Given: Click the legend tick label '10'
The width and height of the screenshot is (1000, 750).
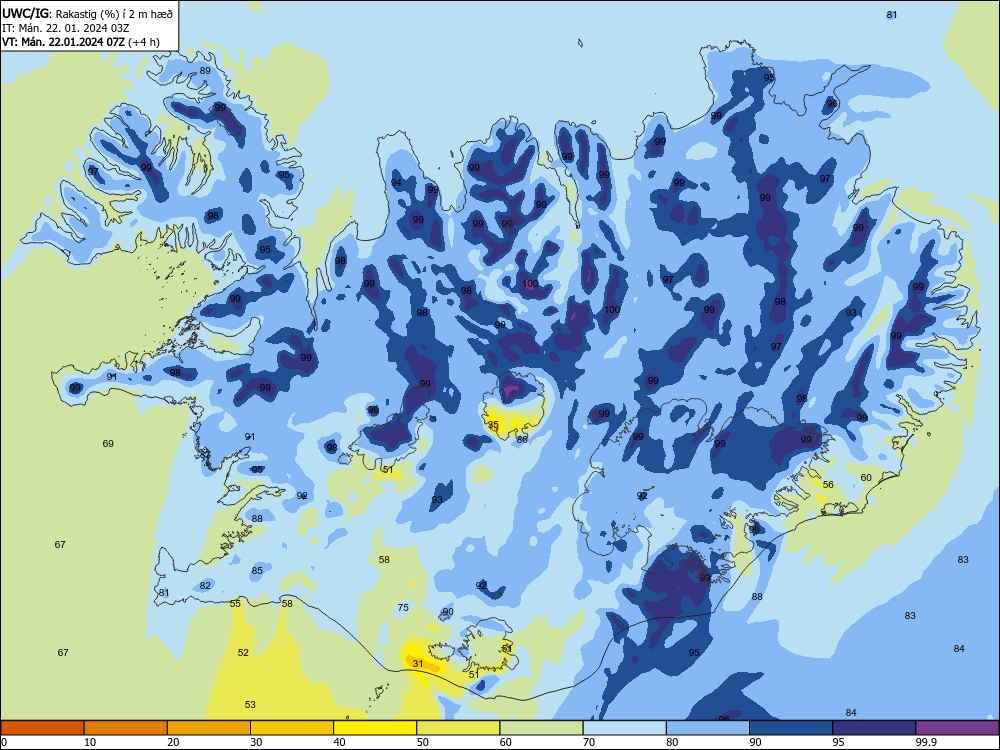Looking at the screenshot, I should click(90, 742).
